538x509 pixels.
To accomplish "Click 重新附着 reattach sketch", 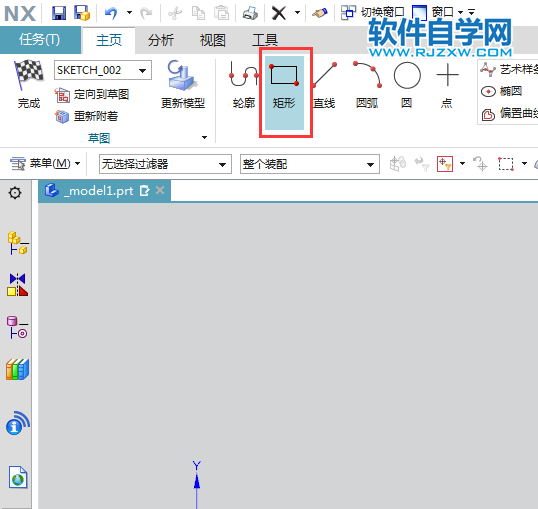I will tap(86, 116).
